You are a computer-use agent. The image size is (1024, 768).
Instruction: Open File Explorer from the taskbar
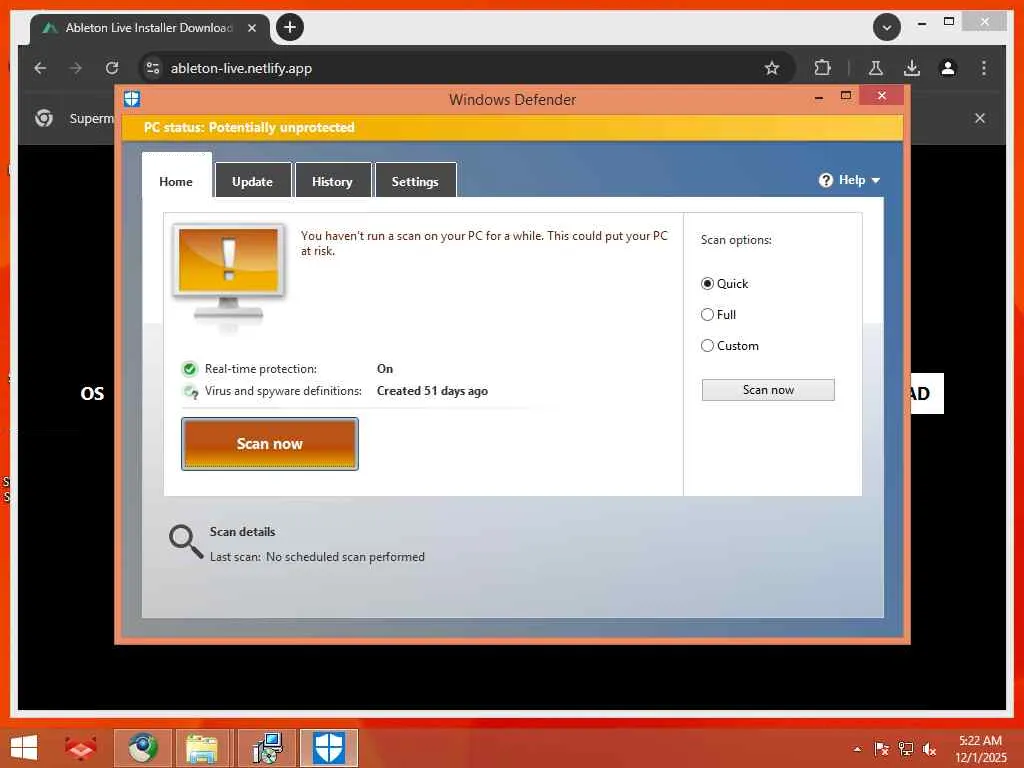click(x=202, y=748)
